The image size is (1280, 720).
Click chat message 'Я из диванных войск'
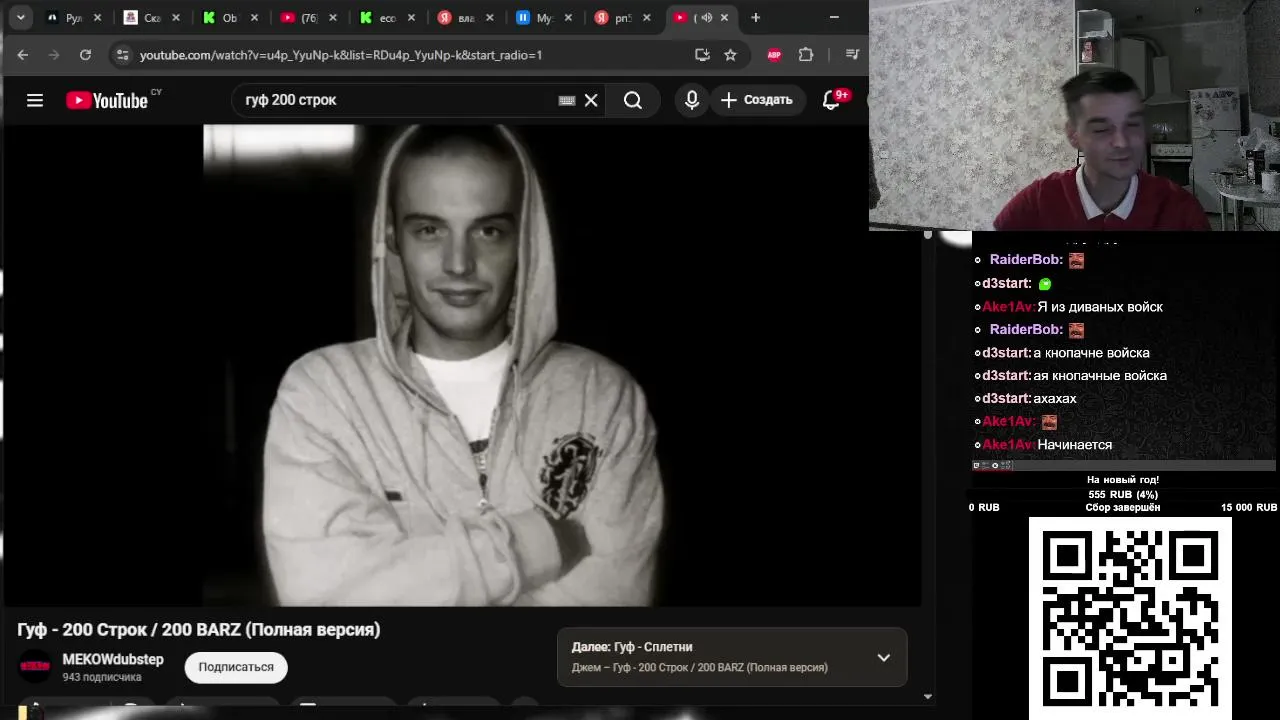(x=1100, y=307)
